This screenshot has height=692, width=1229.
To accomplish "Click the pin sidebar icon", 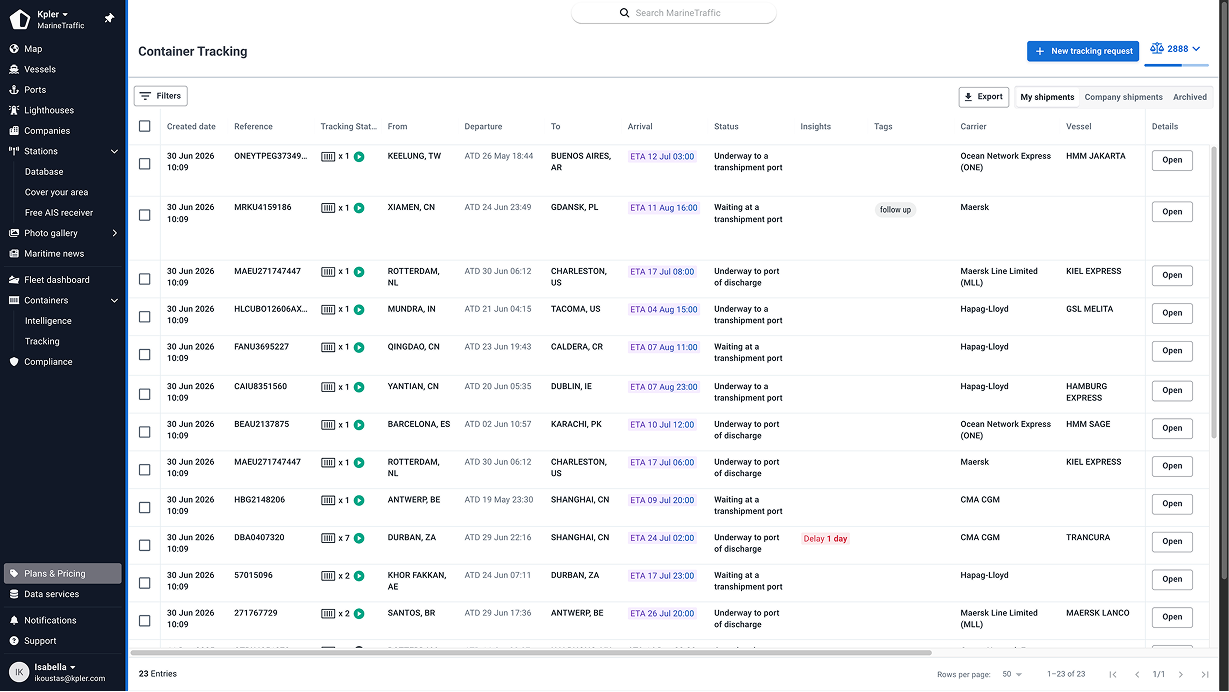I will coord(109,18).
